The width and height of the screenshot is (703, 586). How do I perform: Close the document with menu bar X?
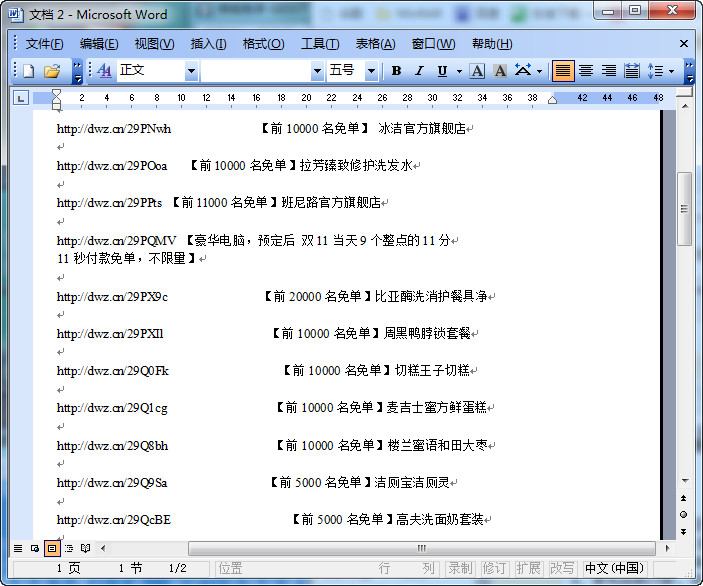(684, 43)
